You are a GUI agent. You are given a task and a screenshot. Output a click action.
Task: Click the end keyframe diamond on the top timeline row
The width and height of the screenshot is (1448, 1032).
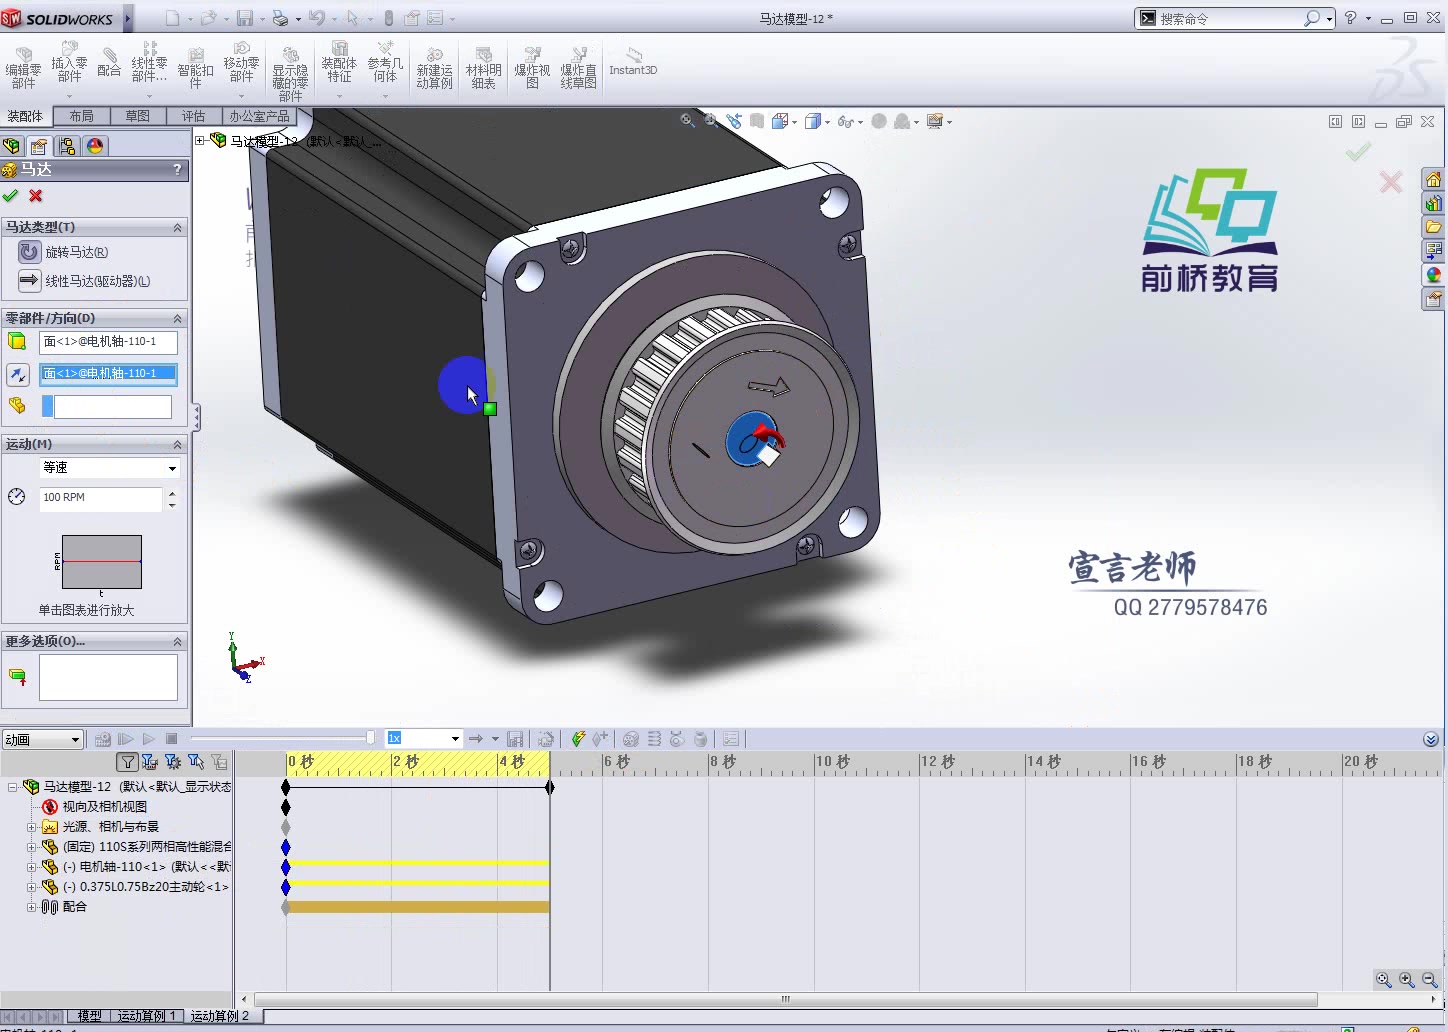pos(550,787)
